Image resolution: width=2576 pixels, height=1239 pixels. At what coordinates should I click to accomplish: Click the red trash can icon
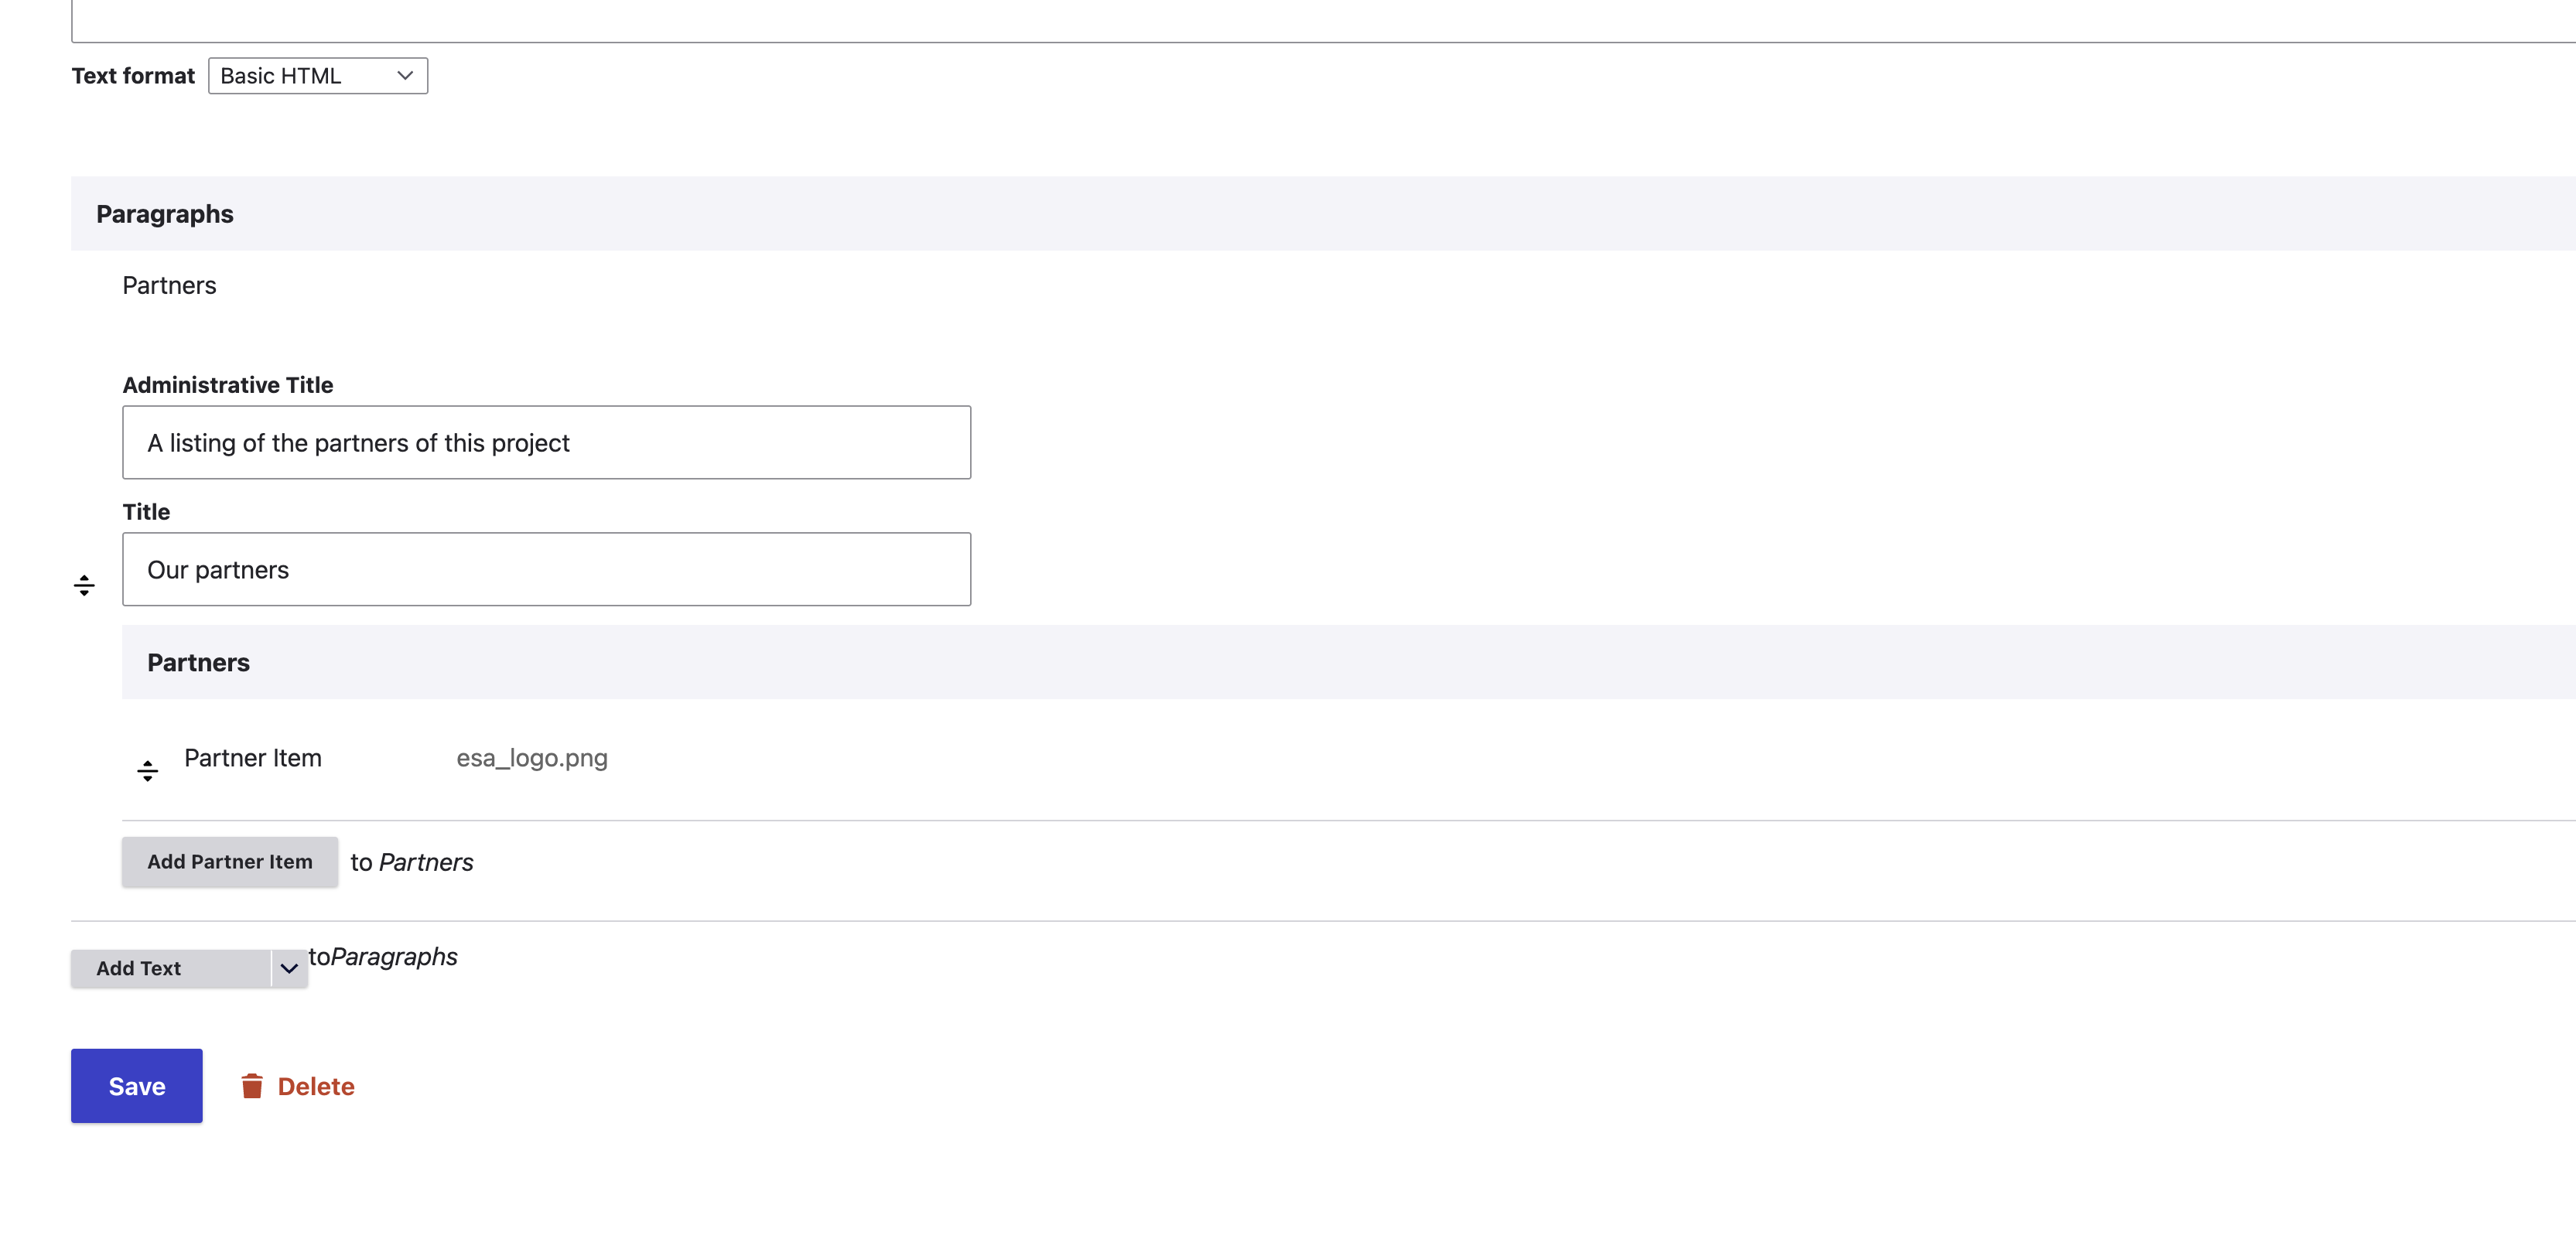(x=252, y=1086)
